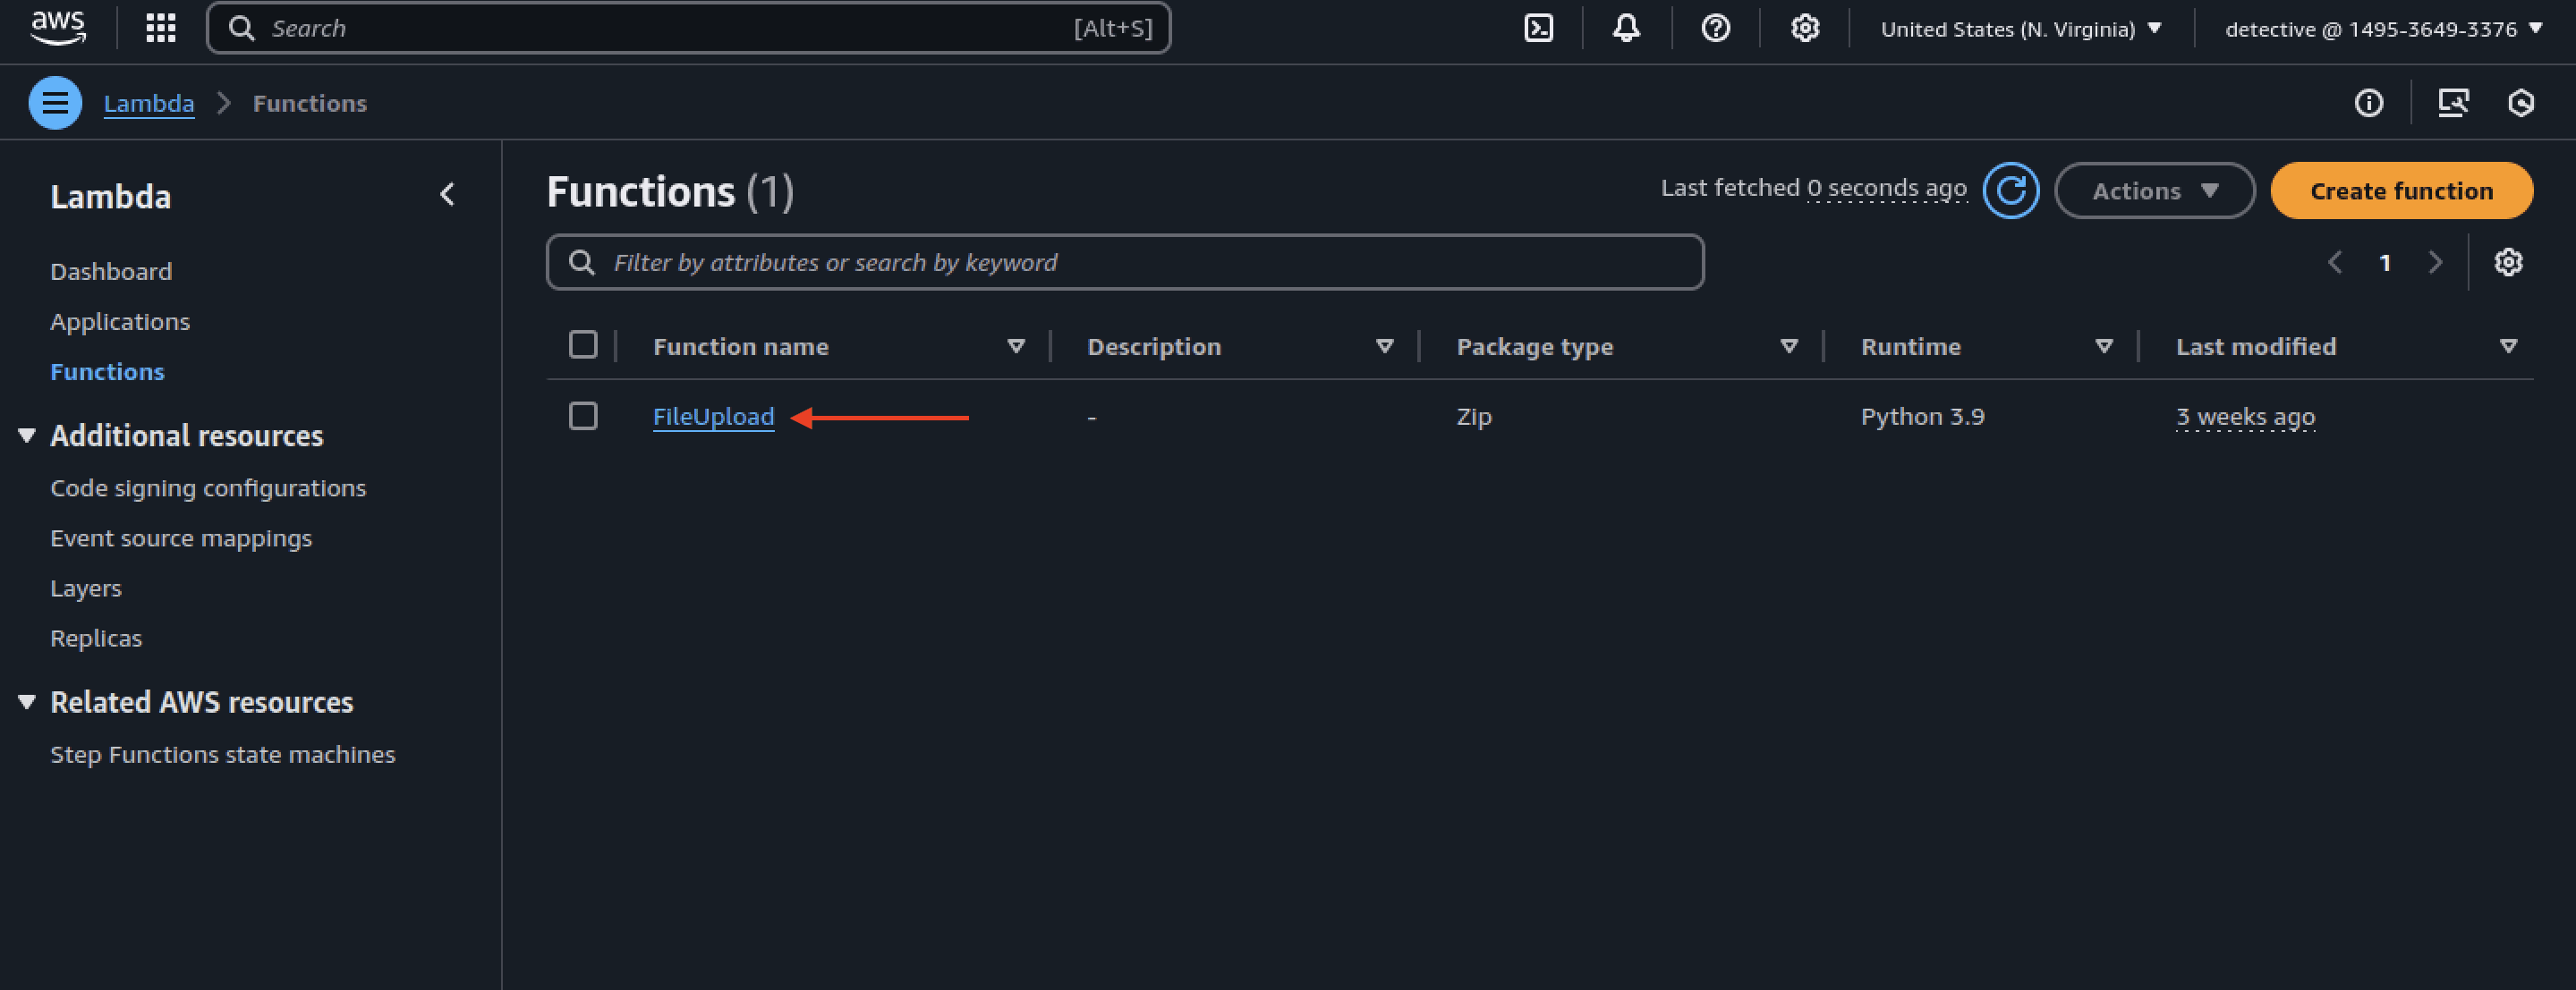Open table preferences gear icon
Viewport: 2576px width, 990px height.
pyautogui.click(x=2507, y=262)
